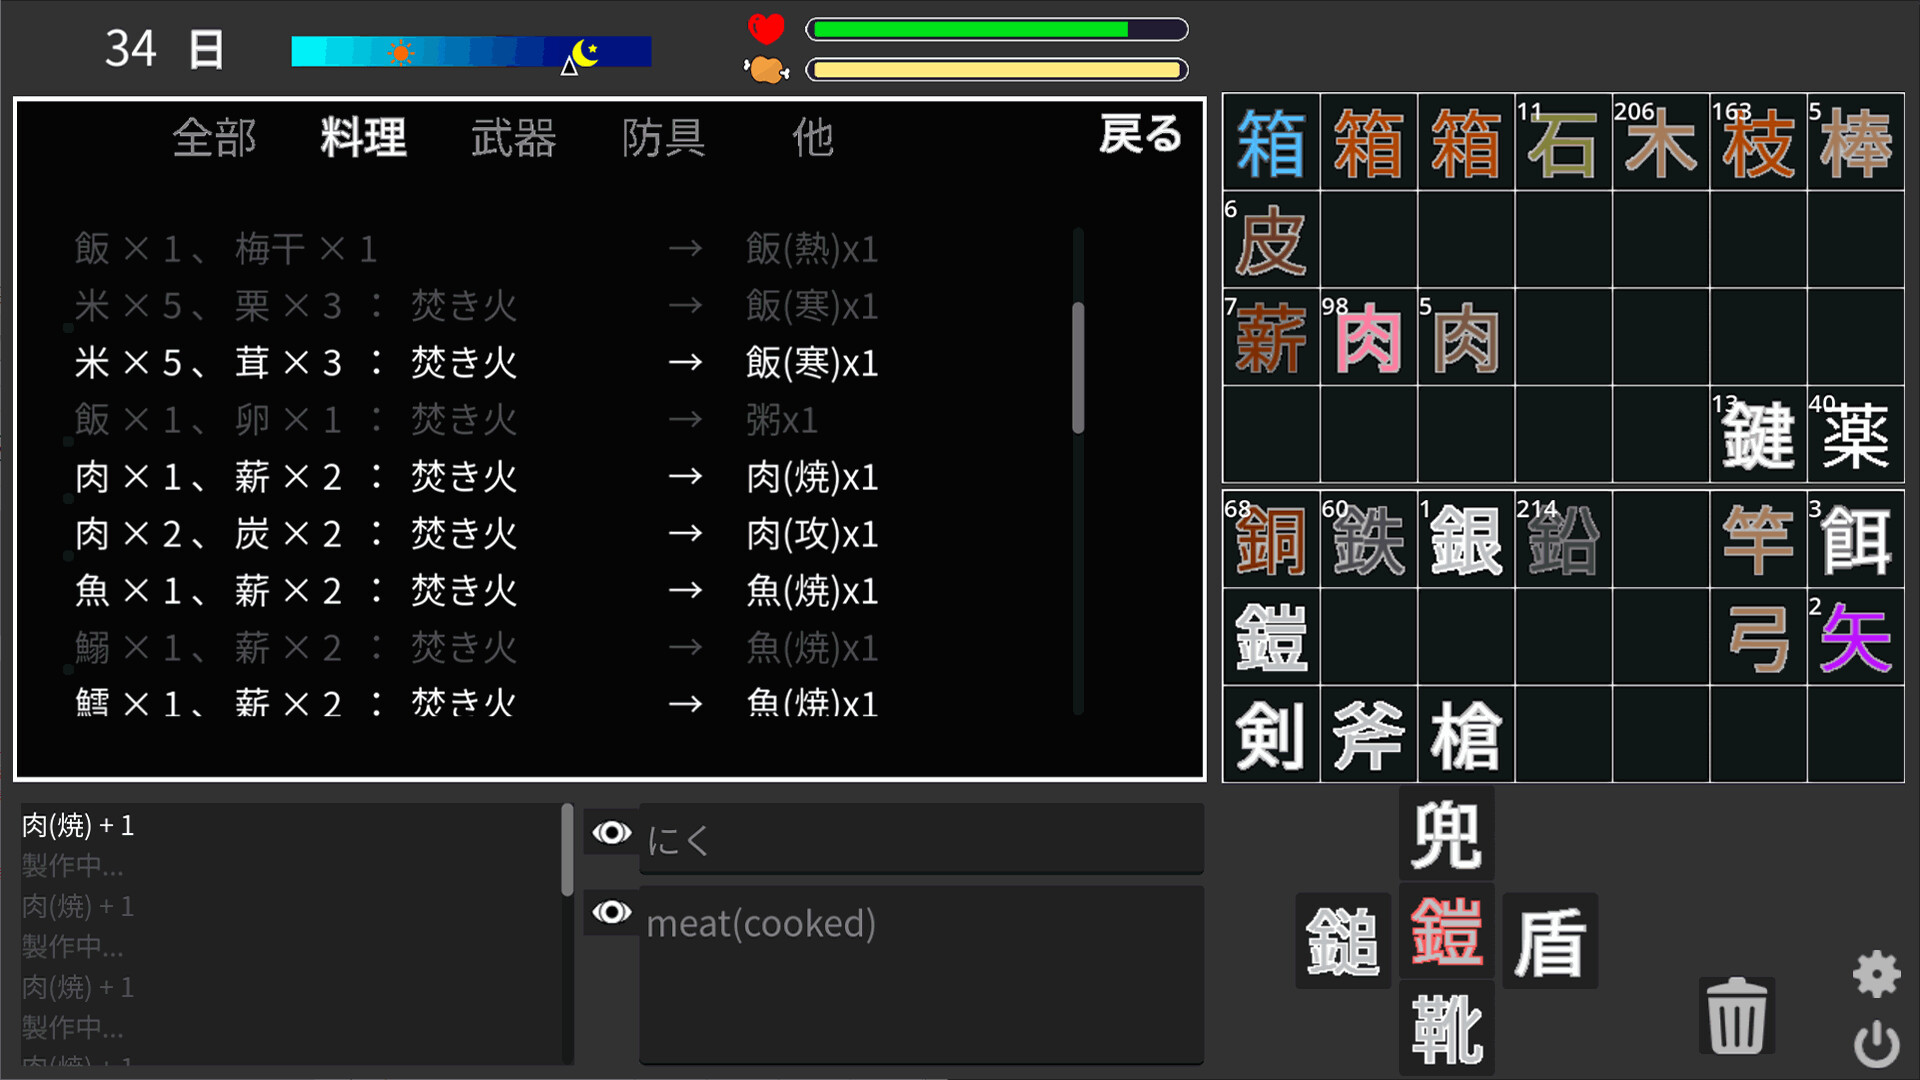Toggle visibility on the にく name field

pyautogui.click(x=611, y=833)
